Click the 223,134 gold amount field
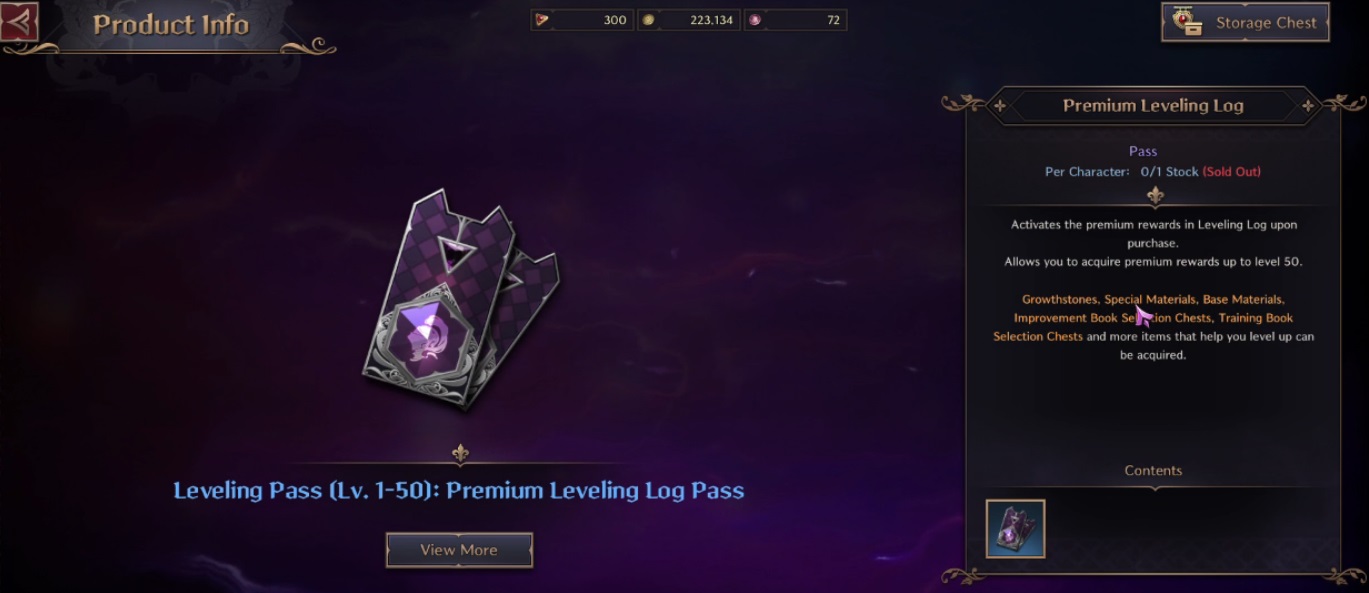Image resolution: width=1369 pixels, height=593 pixels. 688,20
